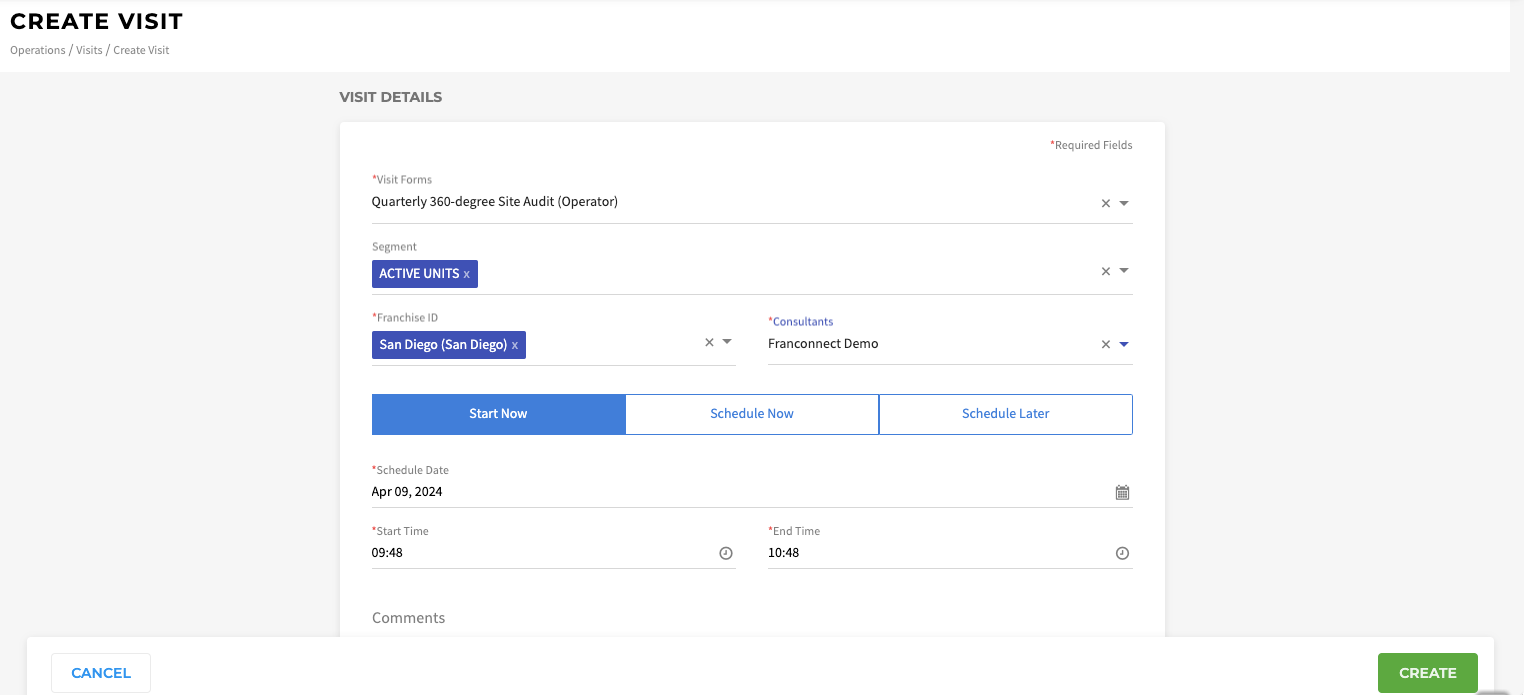1524x695 pixels.
Task: Switch to the Schedule Later tab
Action: (x=1006, y=414)
